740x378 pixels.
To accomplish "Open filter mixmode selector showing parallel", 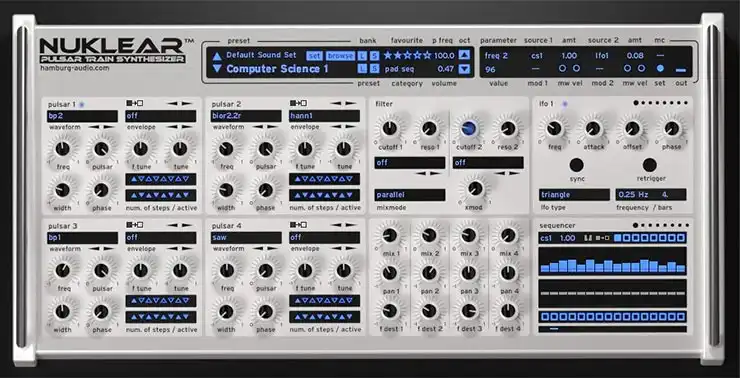I will [410, 195].
